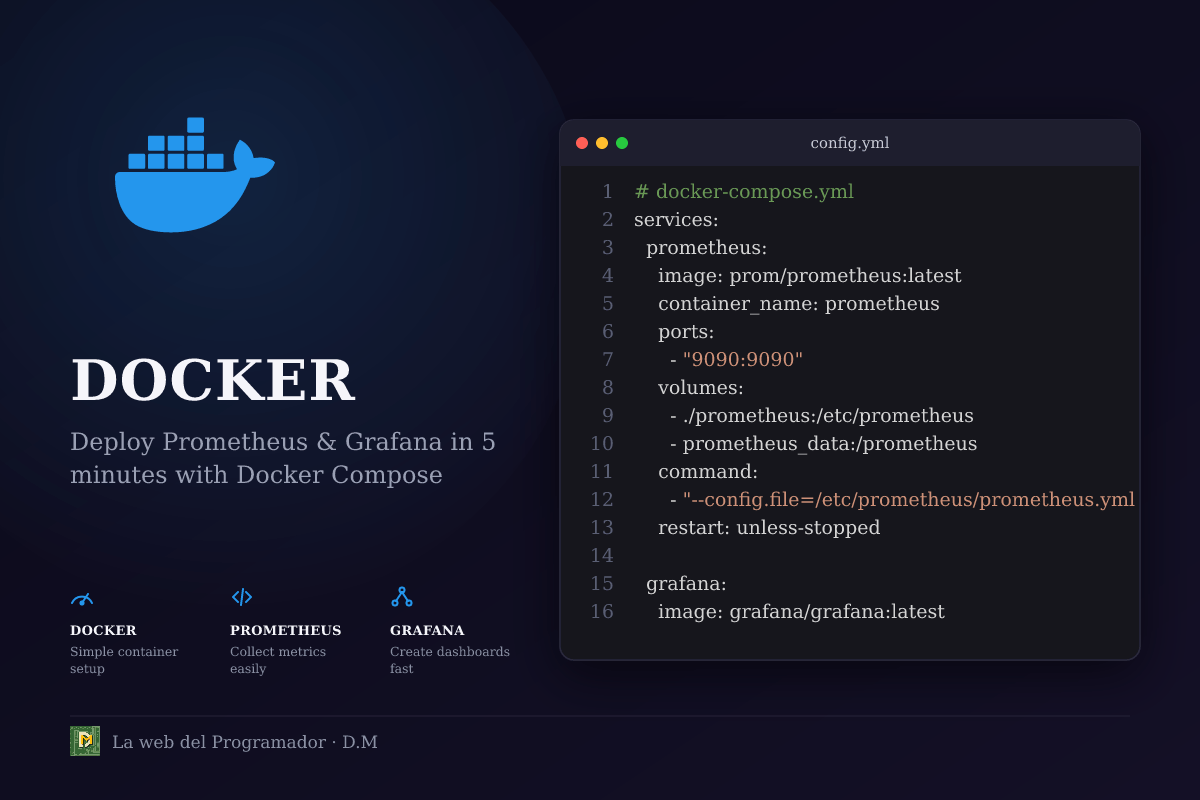The width and height of the screenshot is (1200, 800).
Task: Click the 'command:' code line
Action: 708,472
